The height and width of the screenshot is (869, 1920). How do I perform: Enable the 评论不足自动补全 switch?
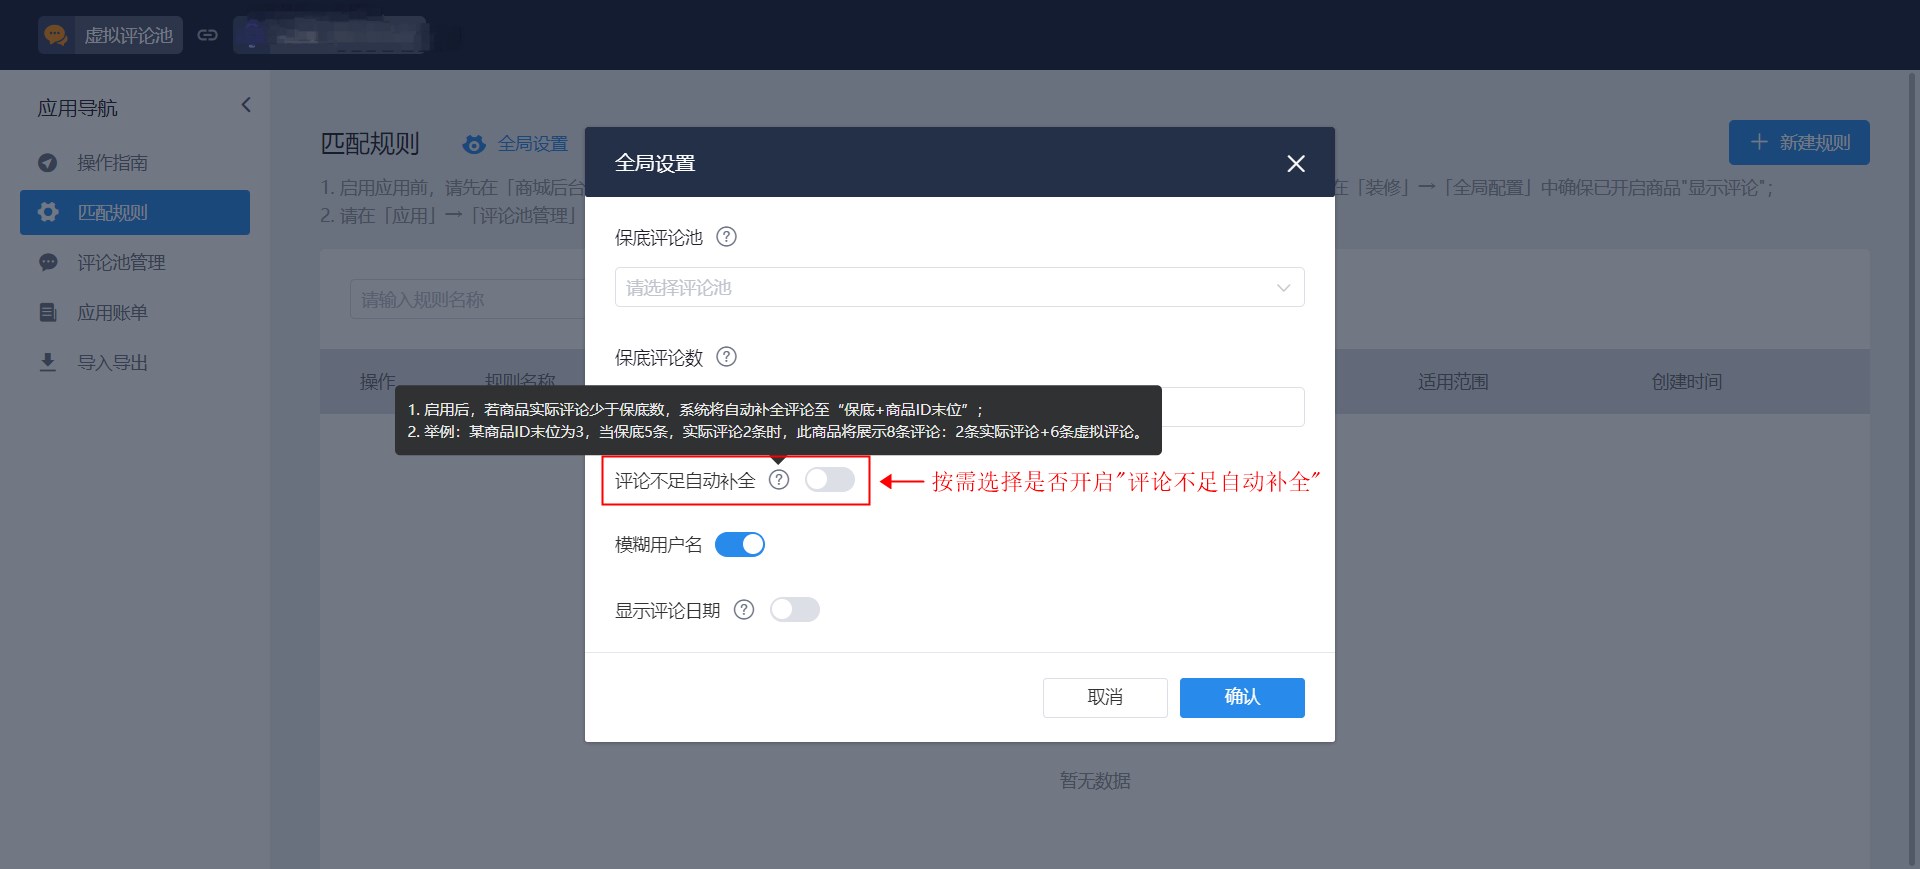[830, 480]
